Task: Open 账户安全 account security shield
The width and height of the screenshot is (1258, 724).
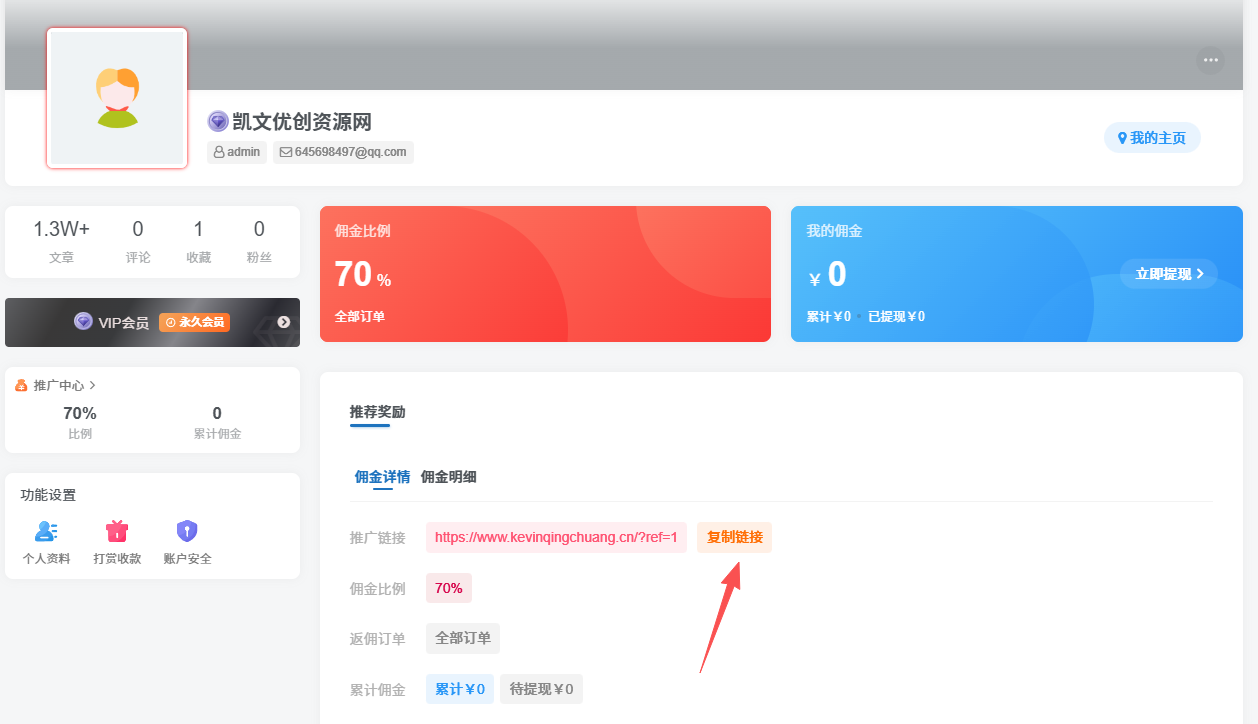Action: [x=186, y=532]
